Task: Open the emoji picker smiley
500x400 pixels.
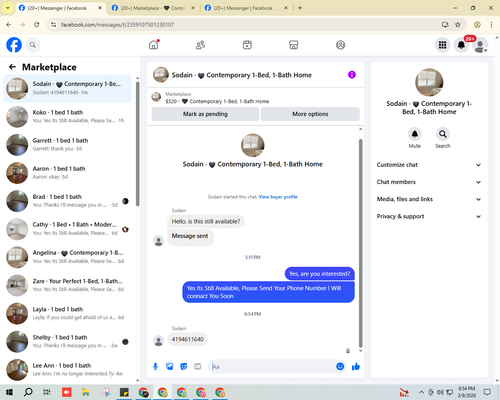Action: (x=340, y=367)
